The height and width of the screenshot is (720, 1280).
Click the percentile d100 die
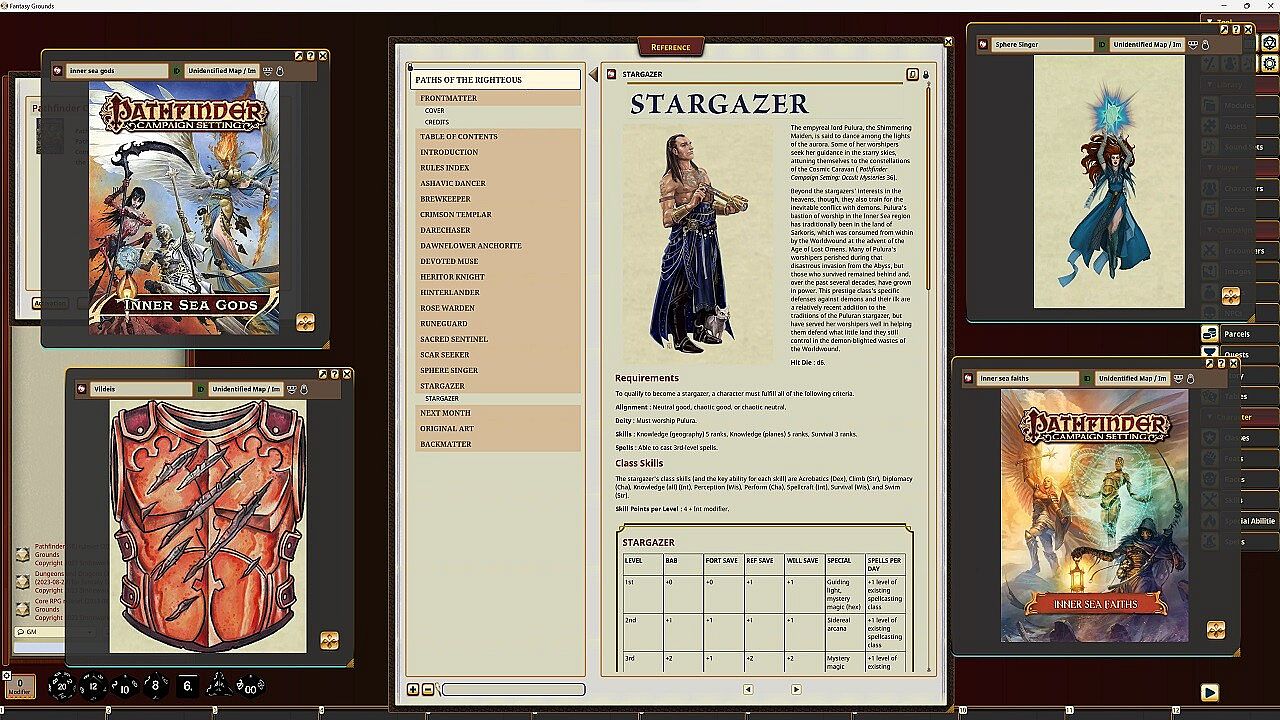[x=250, y=686]
